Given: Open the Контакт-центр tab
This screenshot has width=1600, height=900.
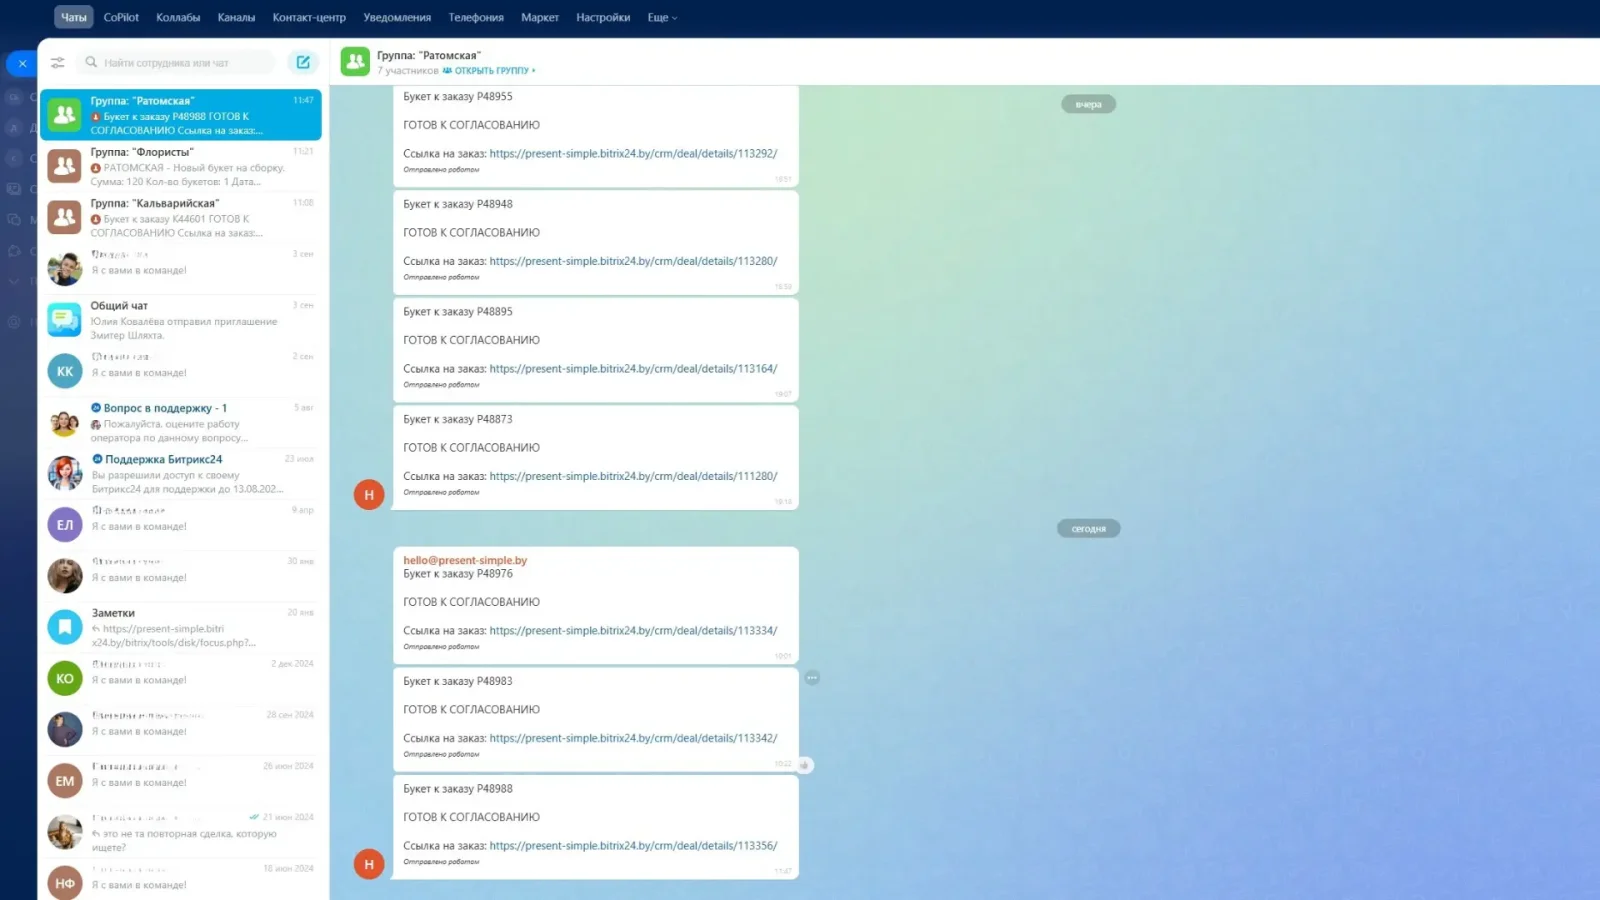Looking at the screenshot, I should [309, 18].
